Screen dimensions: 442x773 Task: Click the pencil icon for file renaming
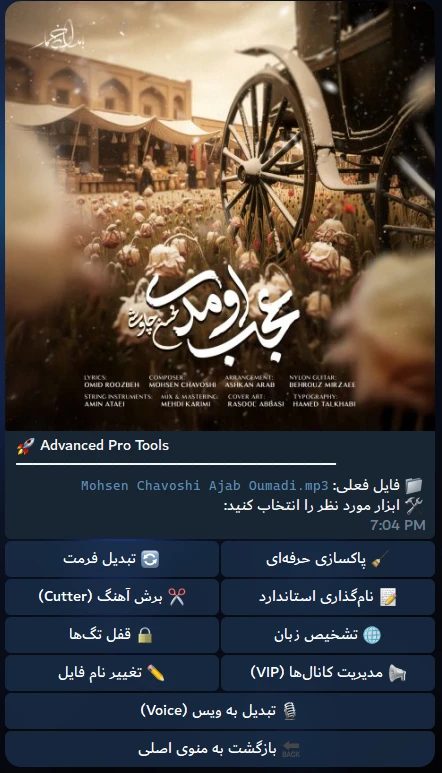coord(156,672)
